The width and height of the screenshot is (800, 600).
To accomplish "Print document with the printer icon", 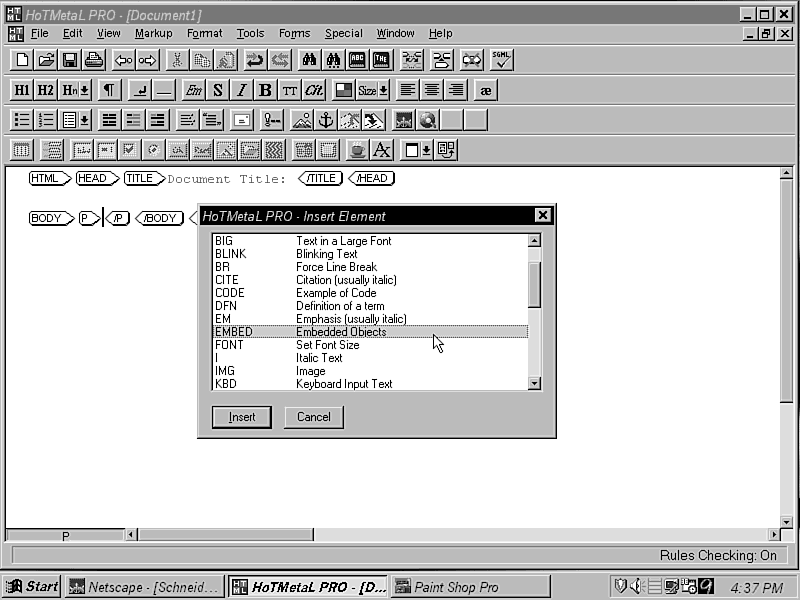I will pyautogui.click(x=94, y=60).
